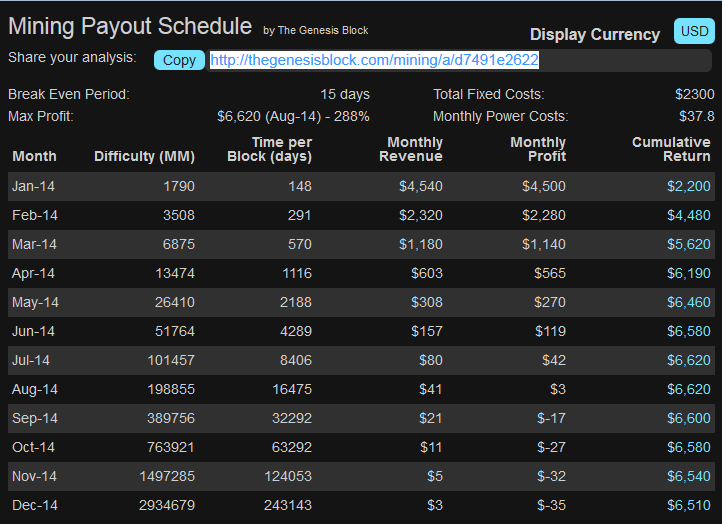Image resolution: width=722 pixels, height=524 pixels.
Task: Select the Jan-14 month cell
Action: [33, 186]
